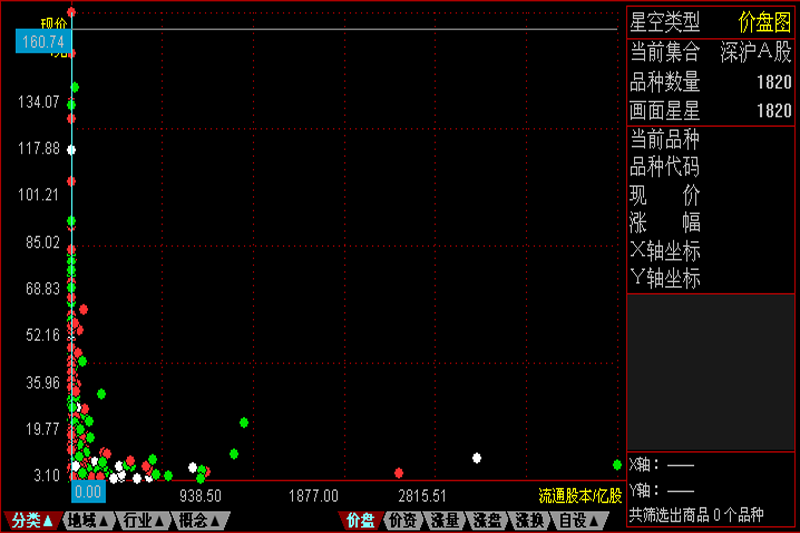Click the 深沪A股 current set value

[x=756, y=52]
